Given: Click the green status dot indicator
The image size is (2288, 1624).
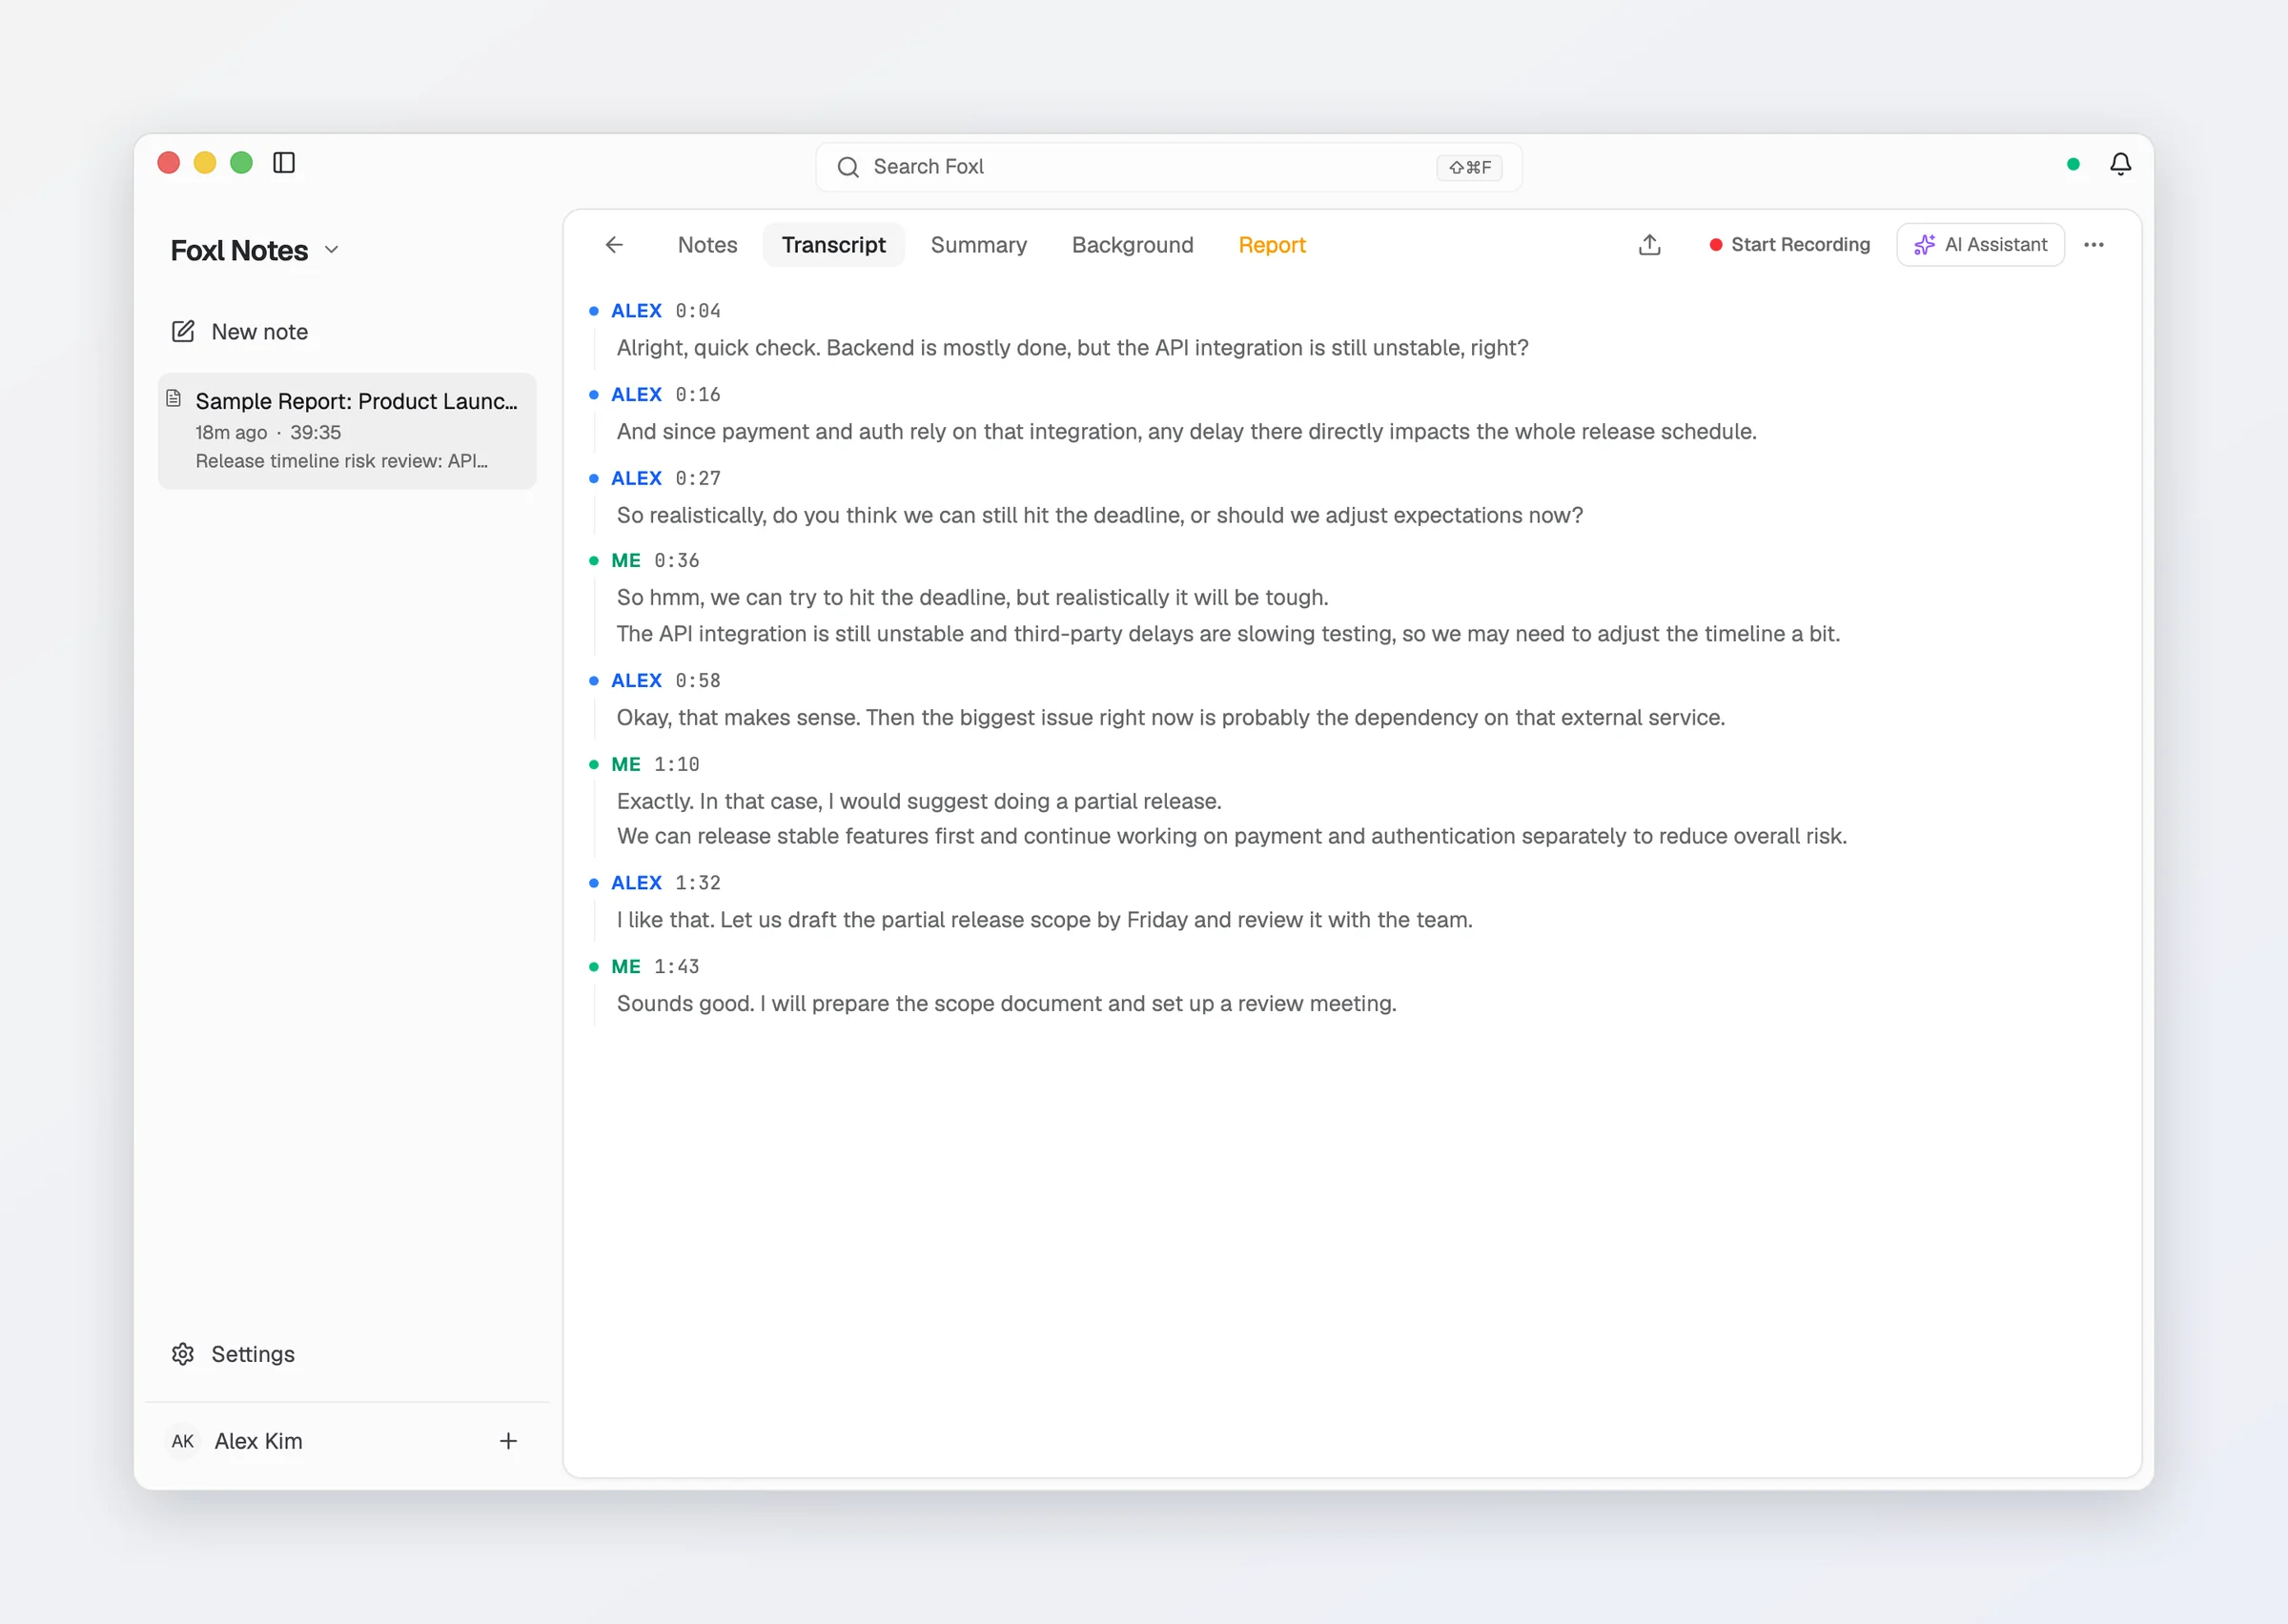Looking at the screenshot, I should (2073, 164).
